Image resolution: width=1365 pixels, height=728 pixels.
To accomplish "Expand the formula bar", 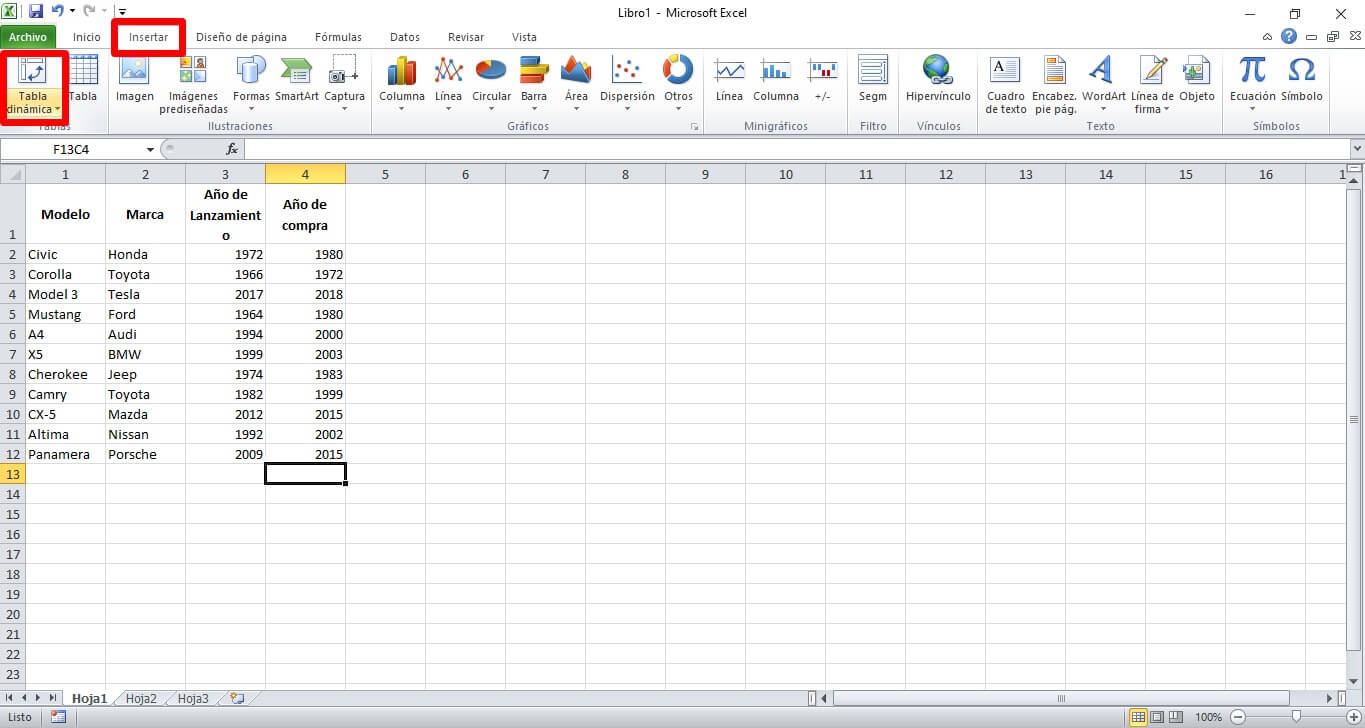I will 1356,149.
